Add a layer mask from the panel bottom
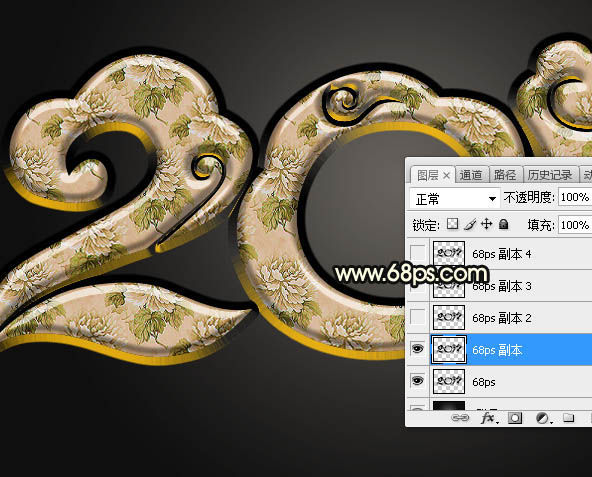 click(x=515, y=418)
